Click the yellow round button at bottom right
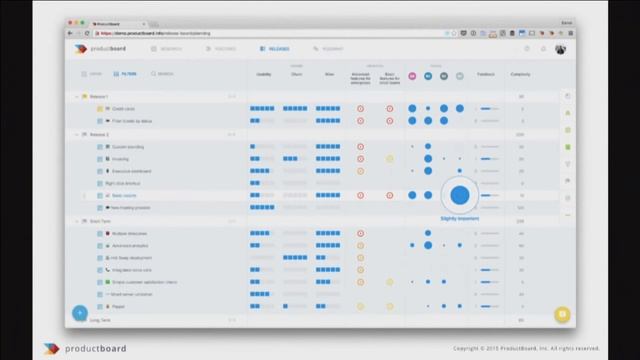This screenshot has width=640, height=360. pyautogui.click(x=562, y=314)
